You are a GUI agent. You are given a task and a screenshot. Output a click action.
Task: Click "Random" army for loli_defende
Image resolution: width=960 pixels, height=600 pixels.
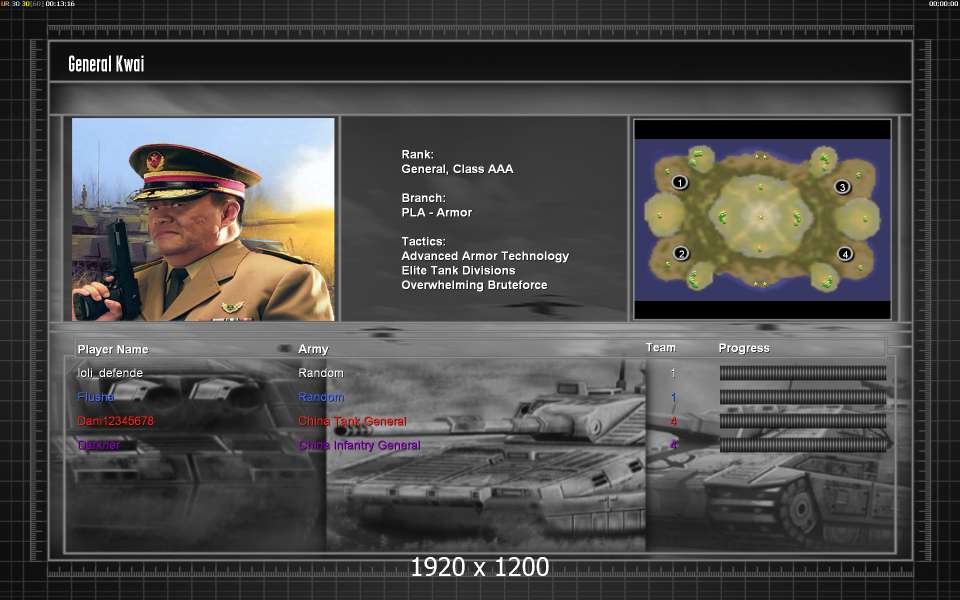tap(321, 373)
